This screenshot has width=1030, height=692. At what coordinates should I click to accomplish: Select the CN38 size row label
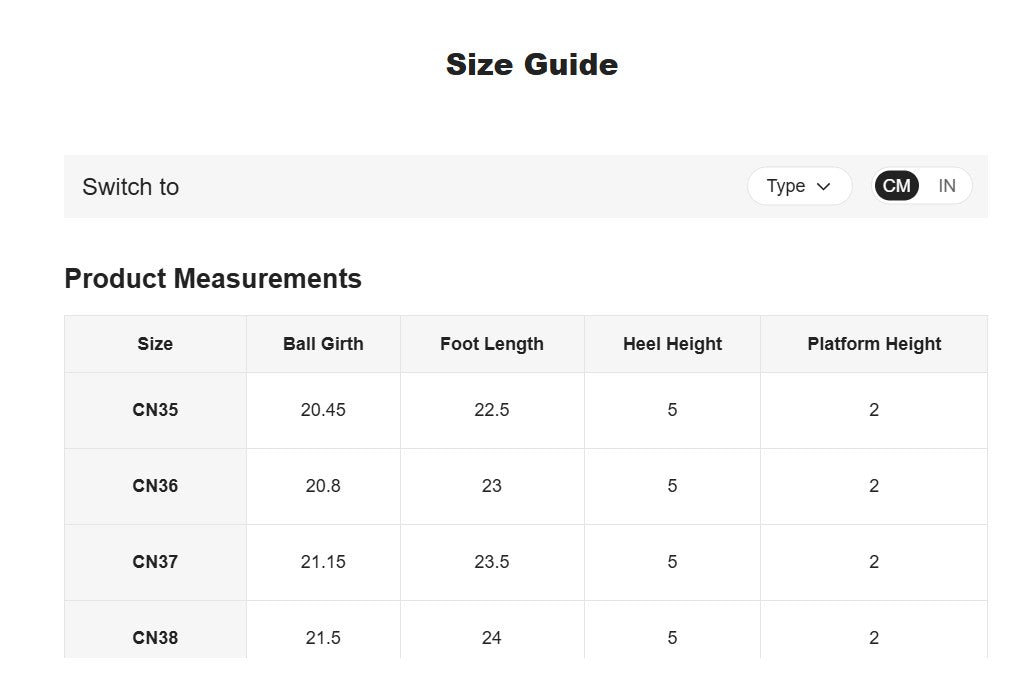(x=155, y=637)
